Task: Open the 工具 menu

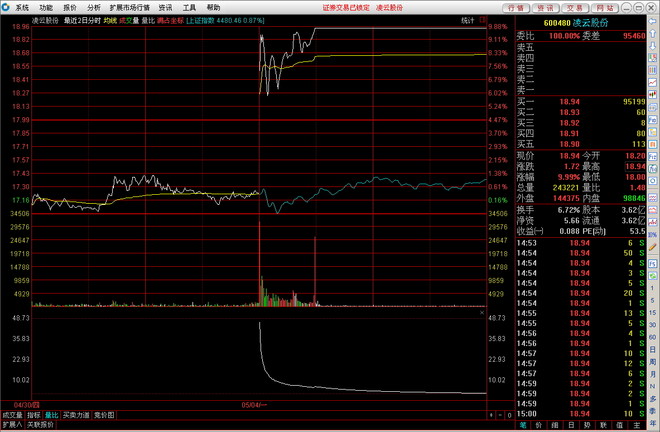Action: [x=189, y=8]
